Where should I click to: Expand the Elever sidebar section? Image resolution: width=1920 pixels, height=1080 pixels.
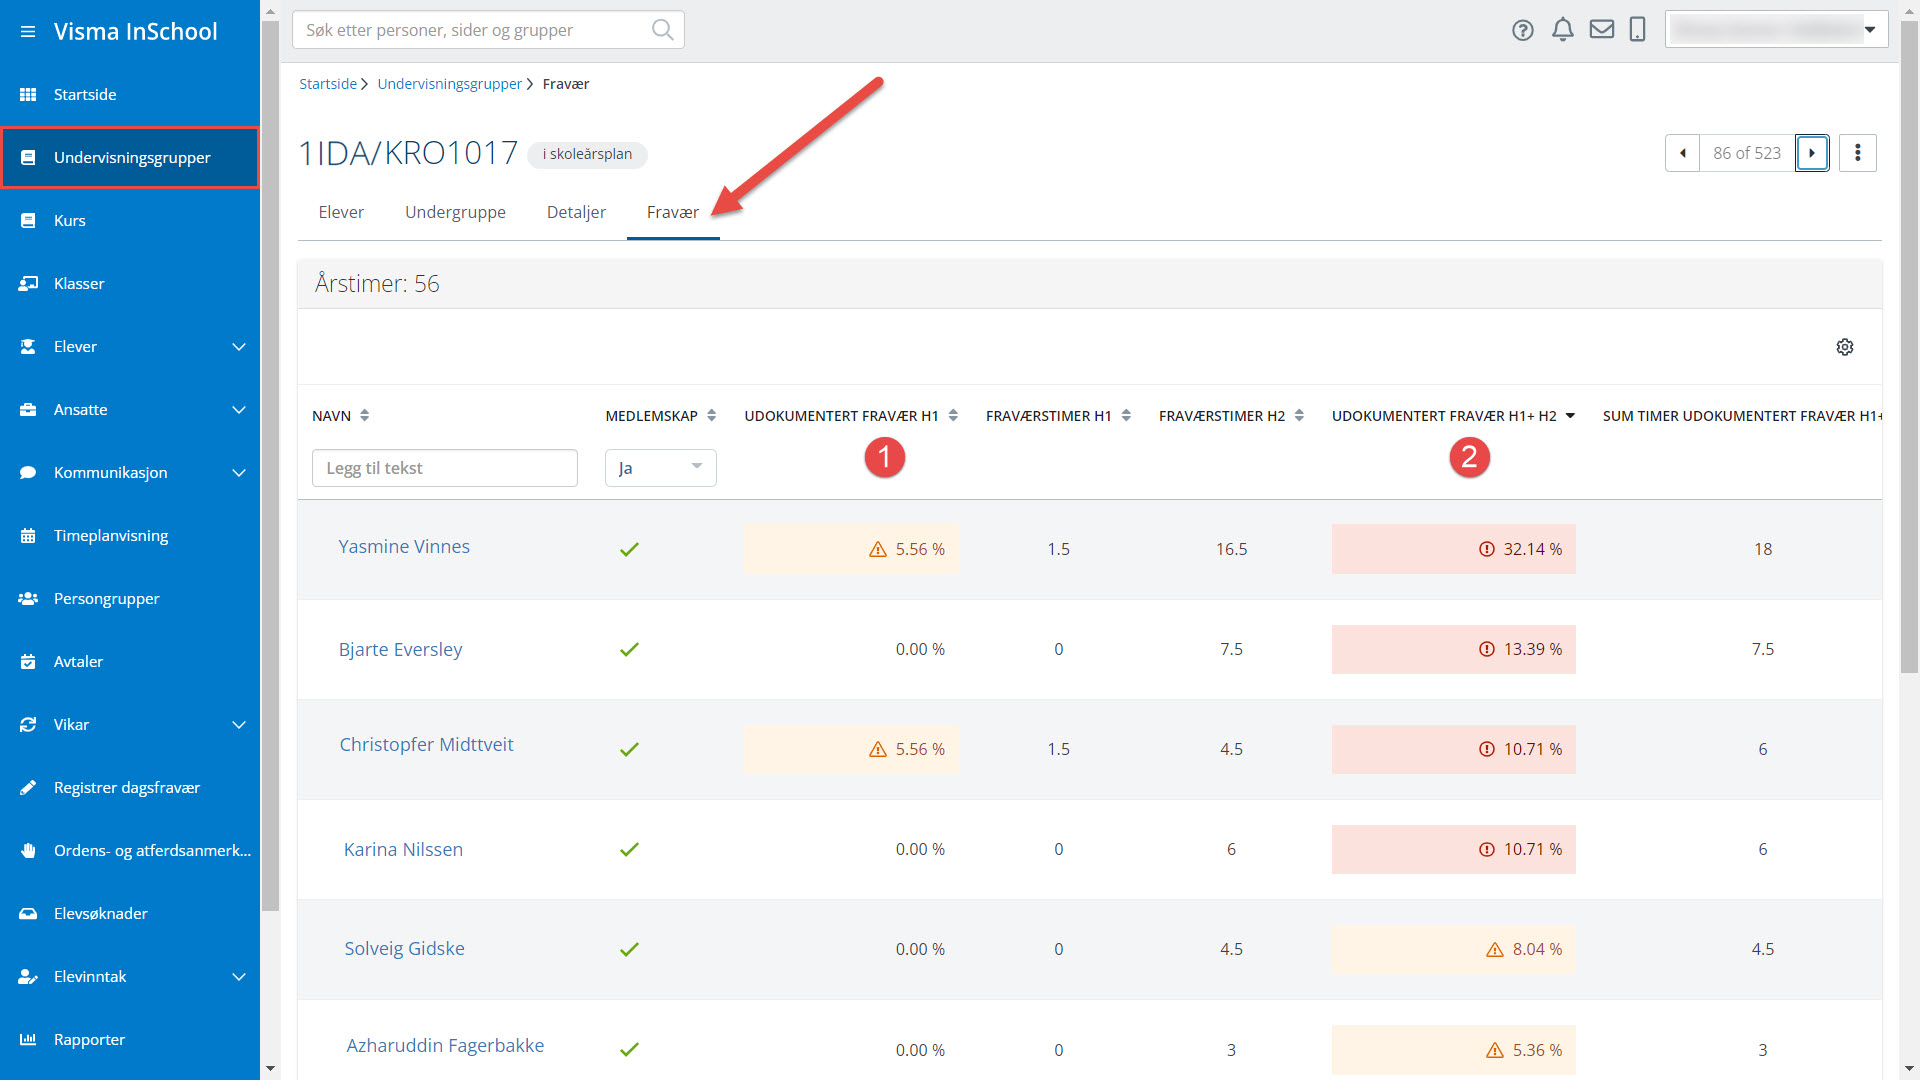(239, 347)
